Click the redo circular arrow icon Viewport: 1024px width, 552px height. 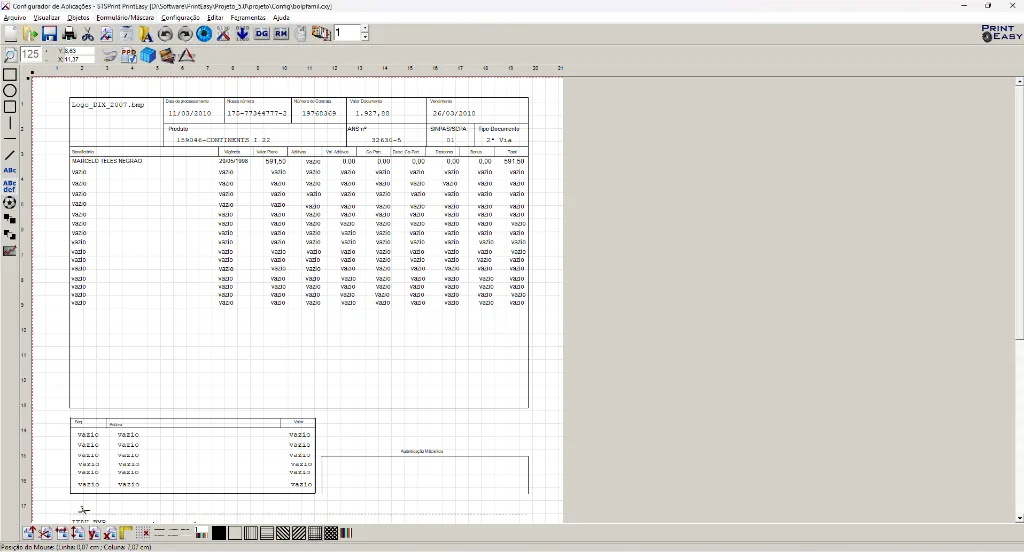[x=185, y=33]
